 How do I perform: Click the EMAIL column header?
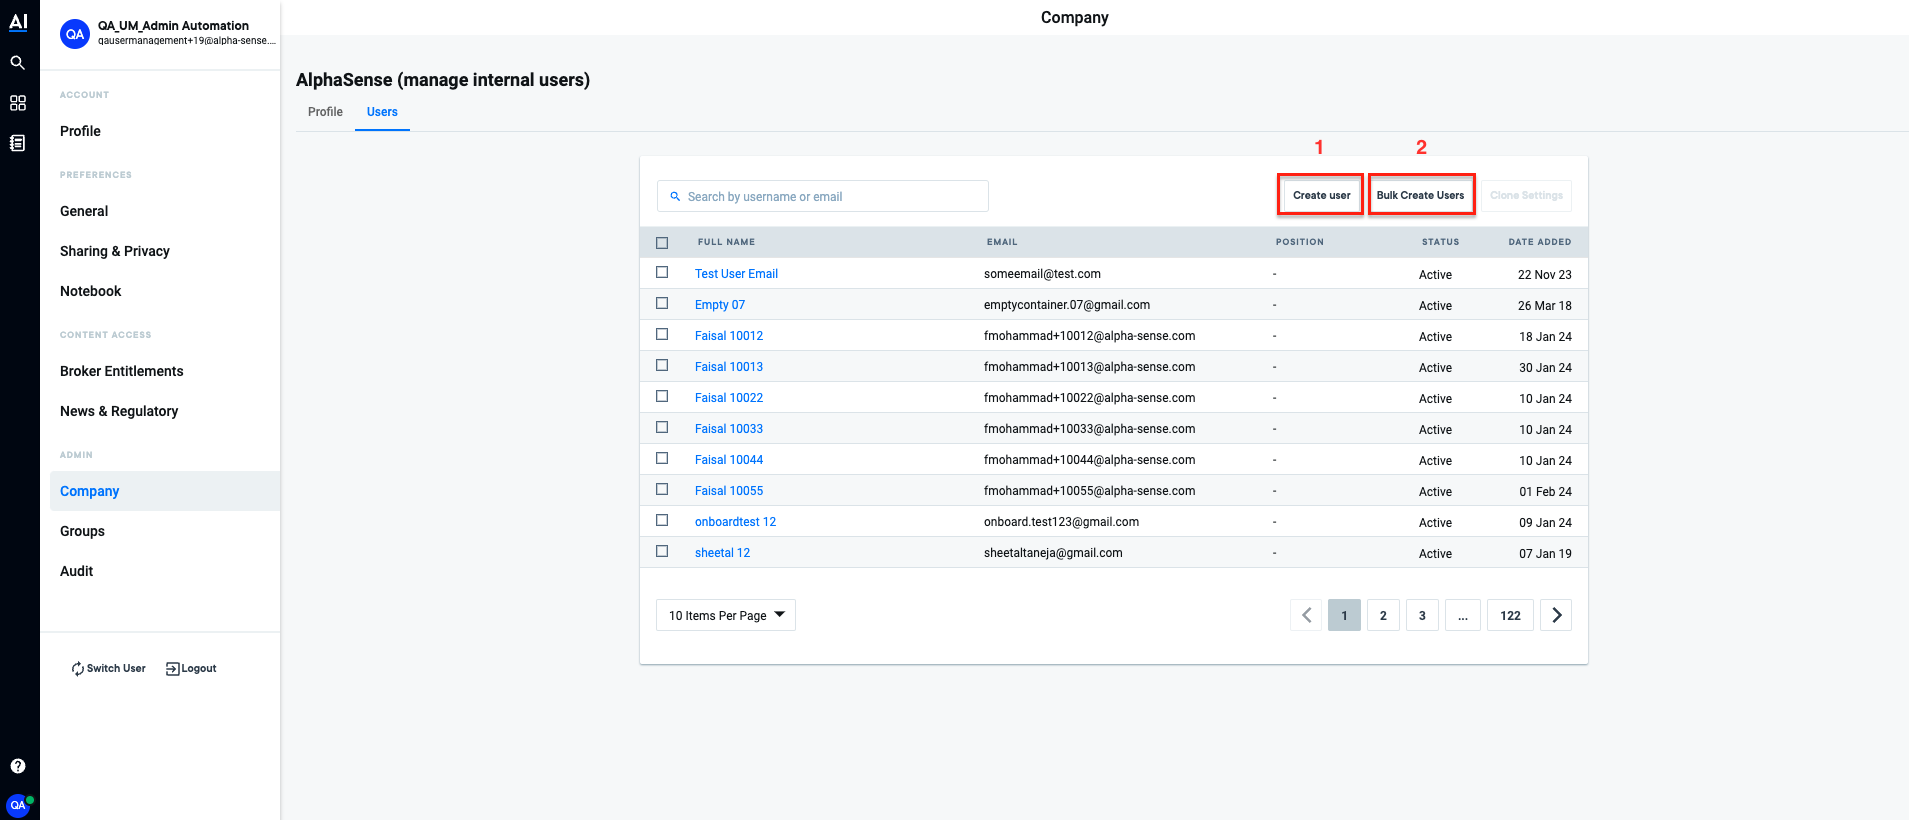click(1002, 242)
